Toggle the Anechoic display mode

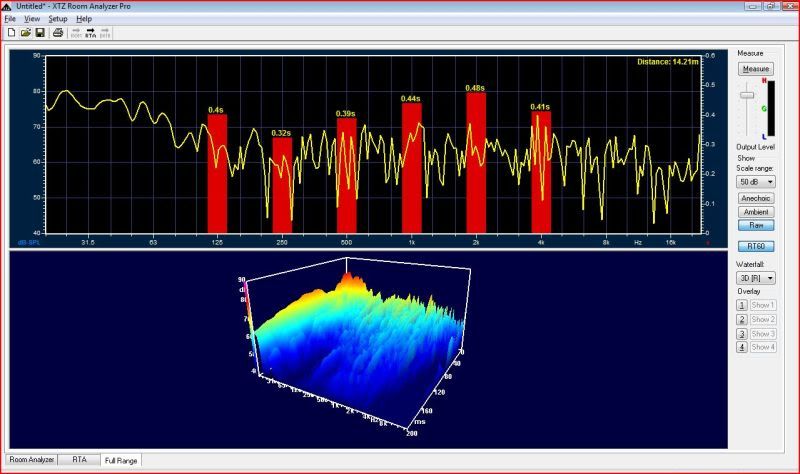[755, 198]
